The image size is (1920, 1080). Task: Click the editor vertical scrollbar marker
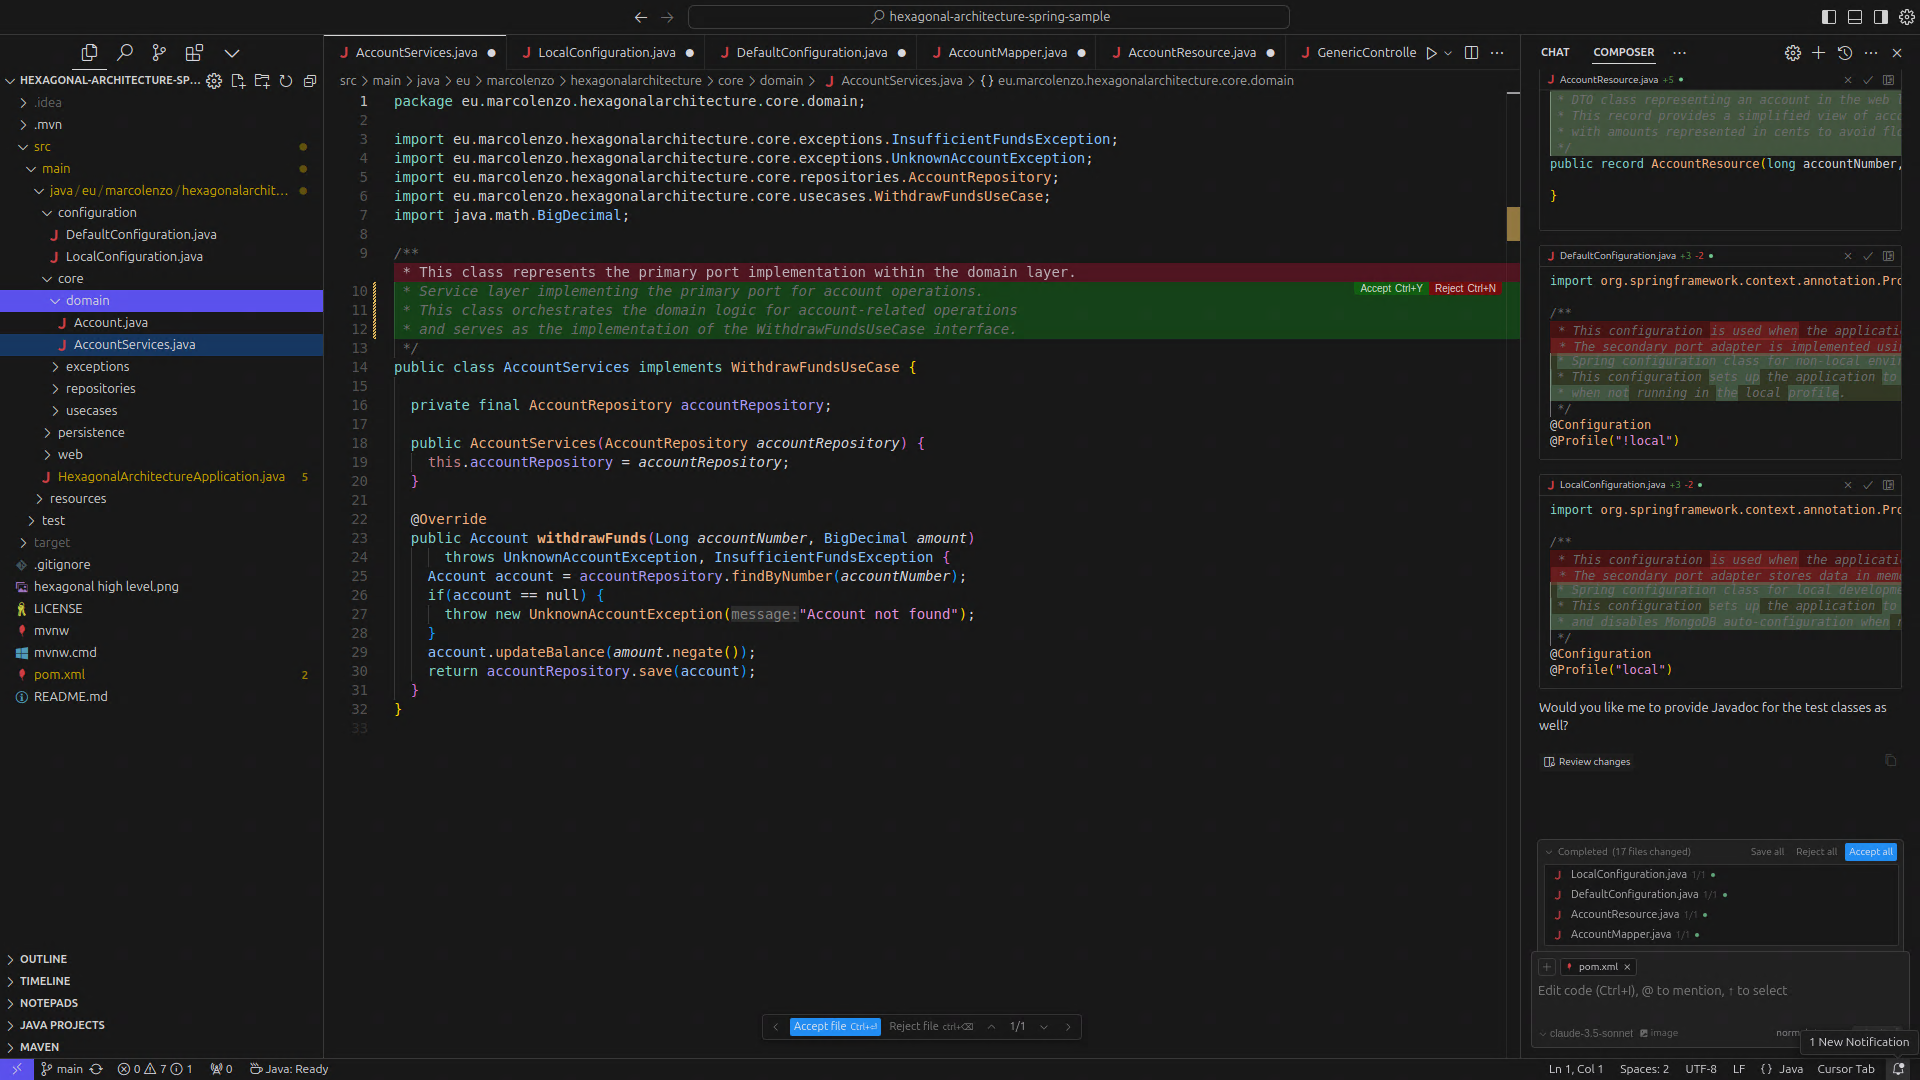click(1513, 223)
